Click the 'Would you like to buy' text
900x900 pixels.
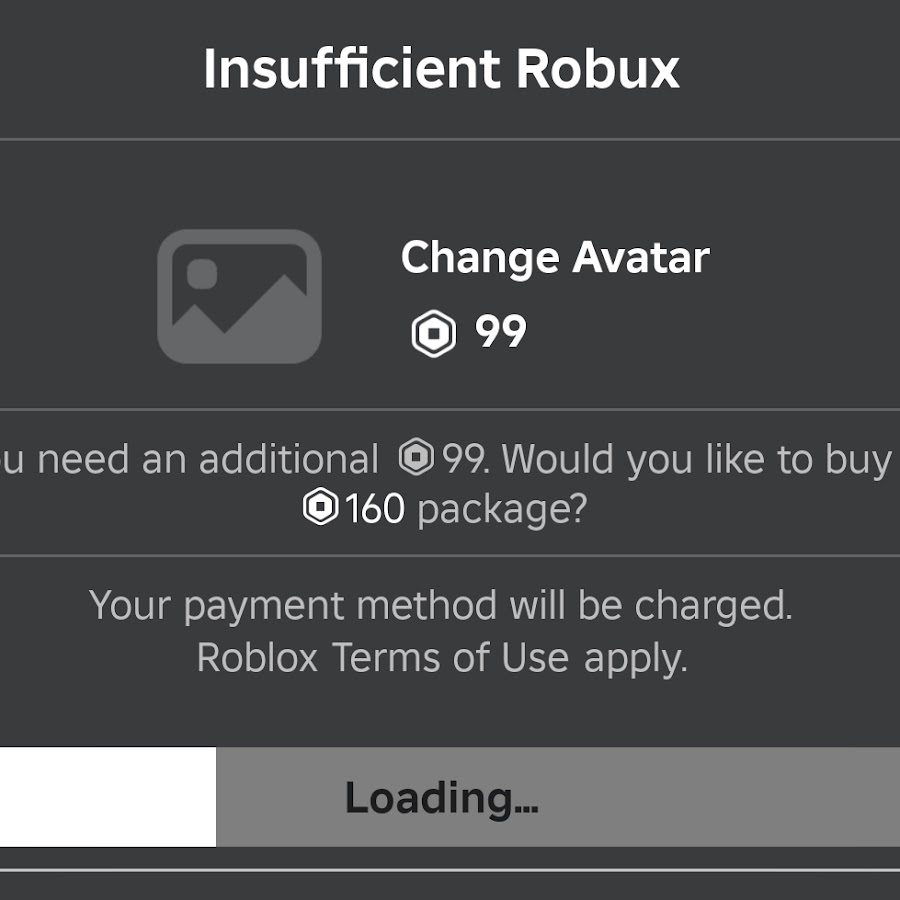[x=697, y=460]
